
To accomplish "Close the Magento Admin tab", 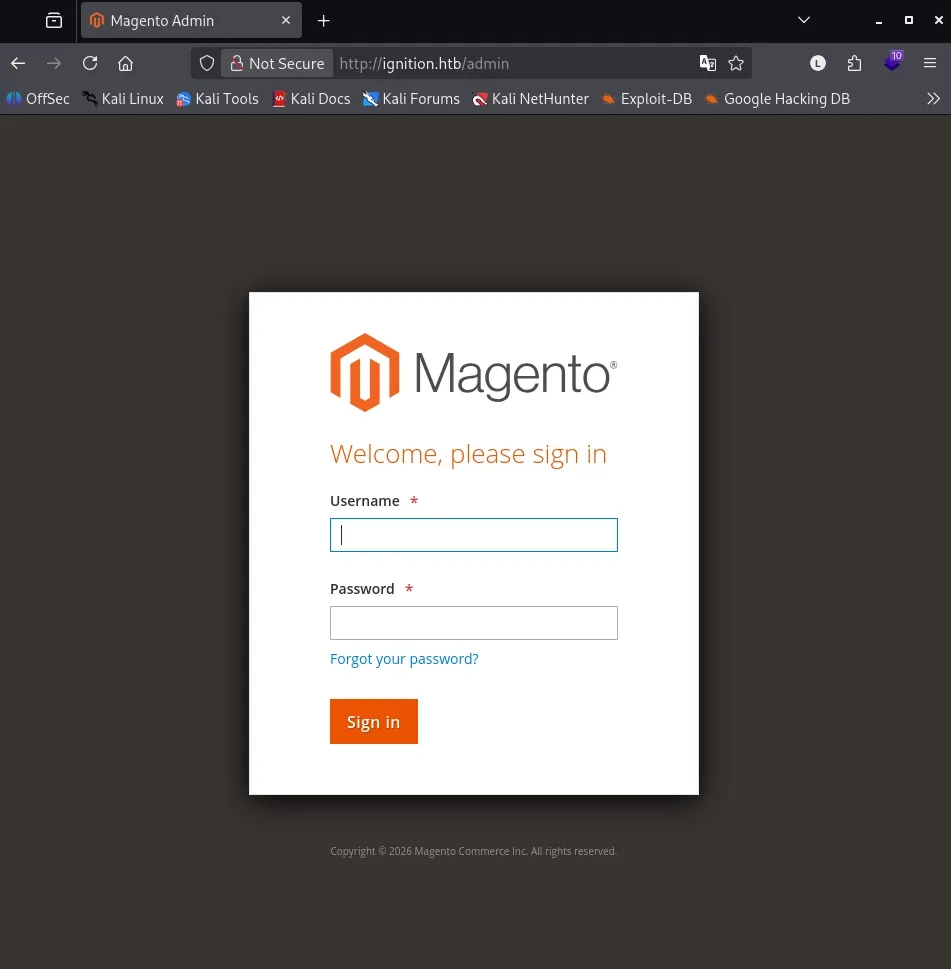I will [285, 20].
